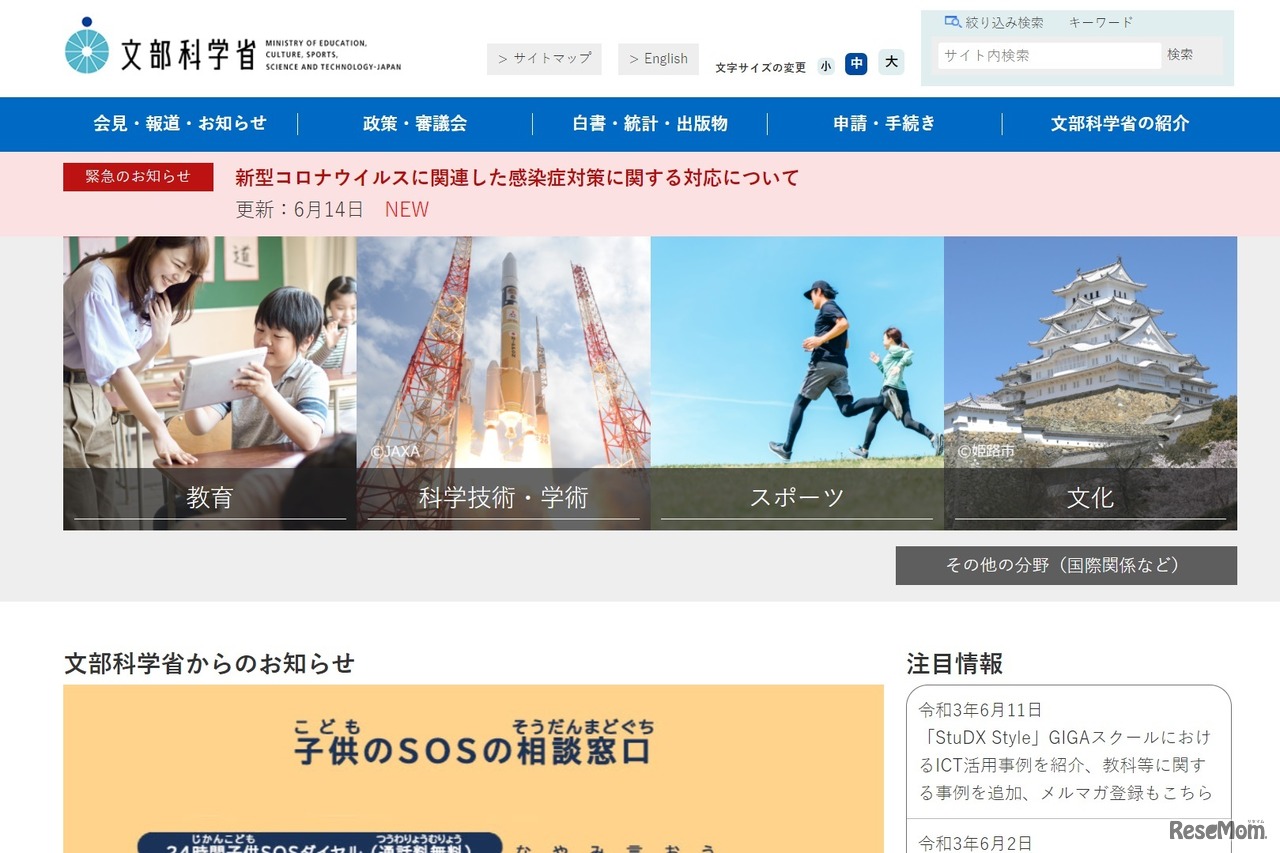Open the 政策・審議会 menu
This screenshot has height=853, width=1280.
click(x=415, y=123)
